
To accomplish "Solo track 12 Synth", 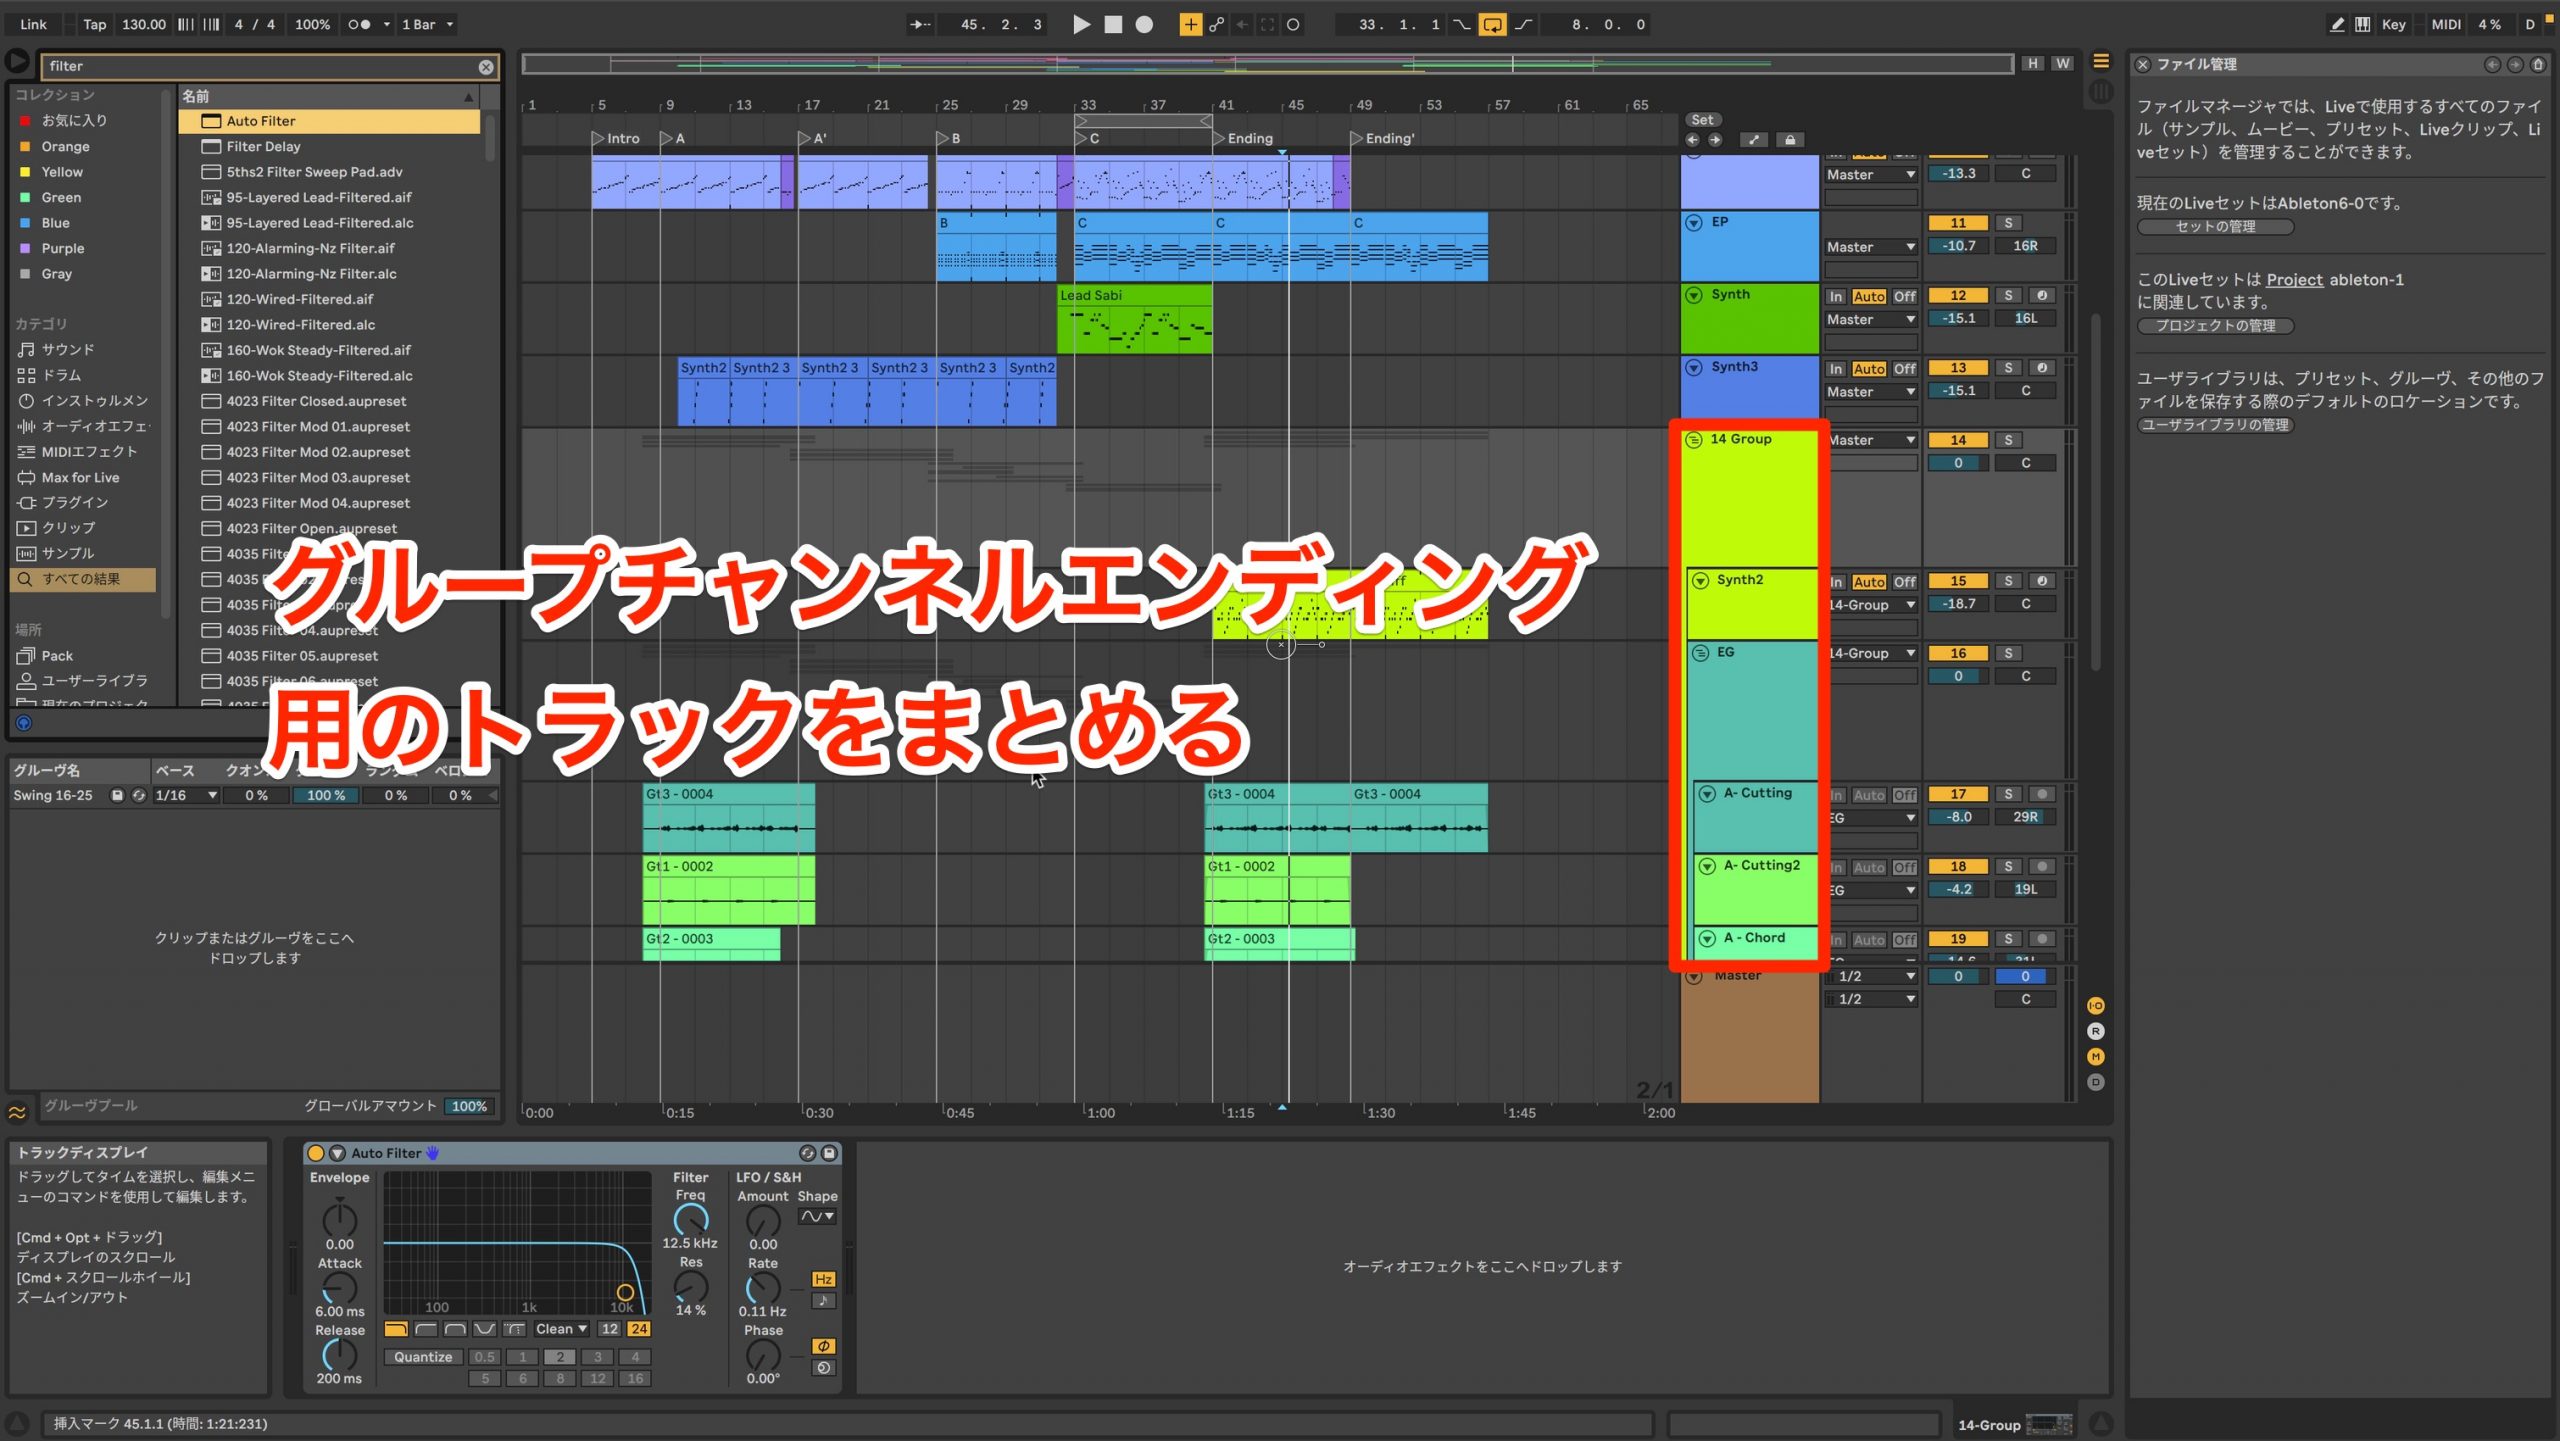I will coord(2008,295).
